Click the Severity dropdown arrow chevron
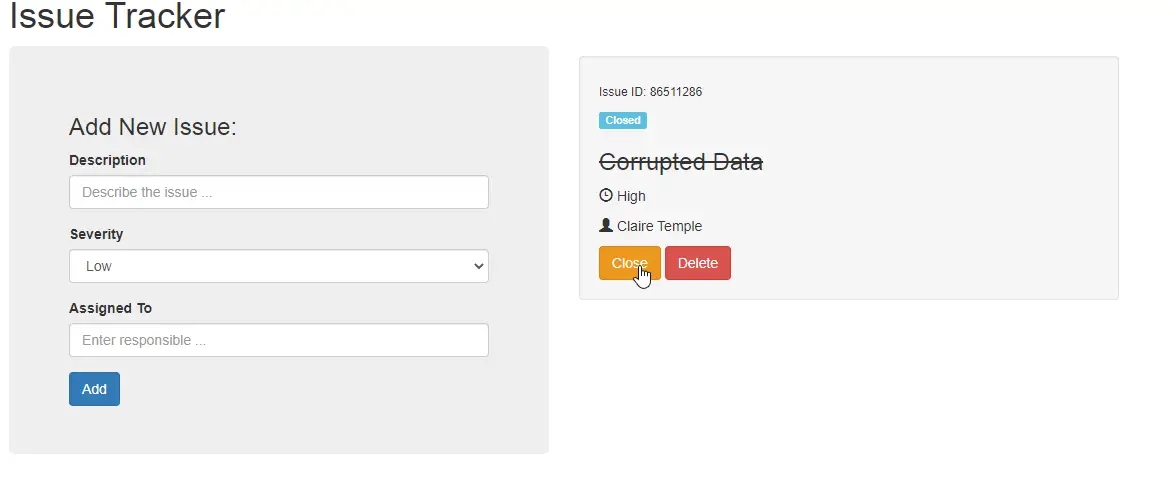 478,266
